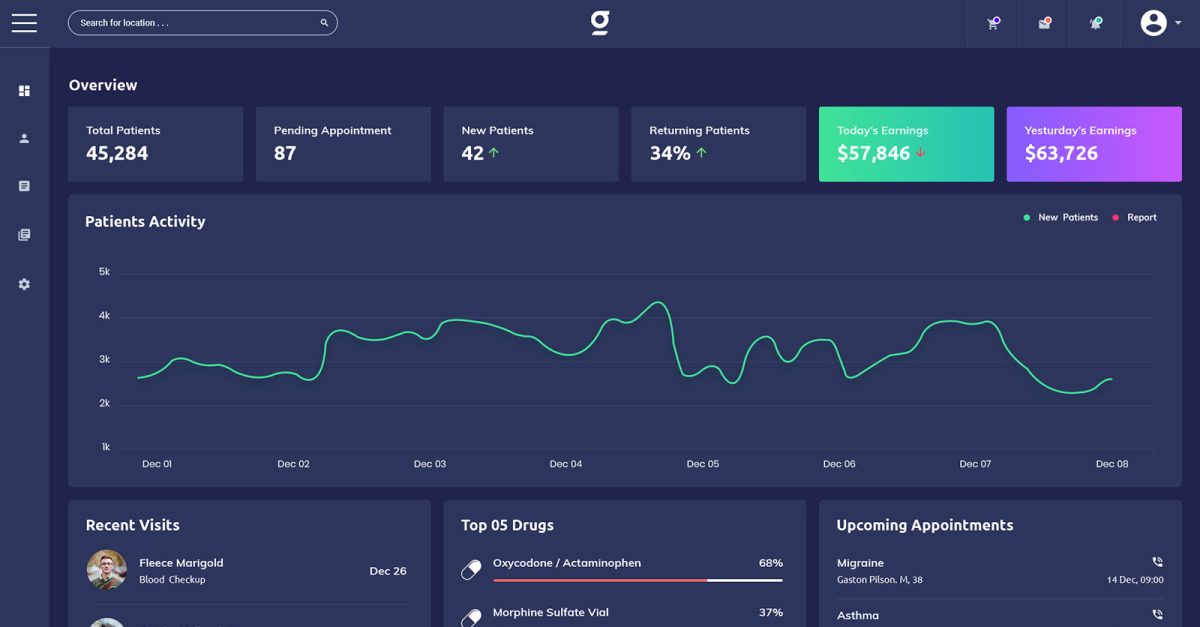Image resolution: width=1200 pixels, height=627 pixels.
Task: View notifications bell icon
Action: point(1096,23)
